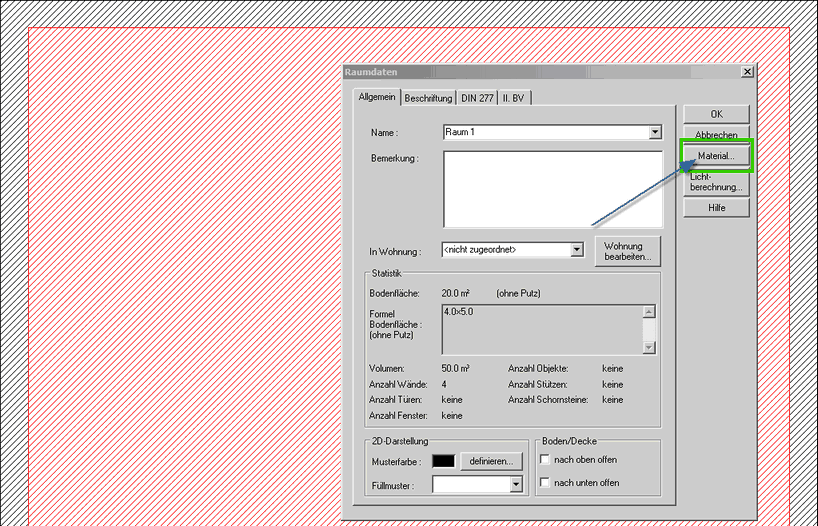Confirm the dialog with OK
Image resolution: width=818 pixels, height=526 pixels.
tap(716, 115)
